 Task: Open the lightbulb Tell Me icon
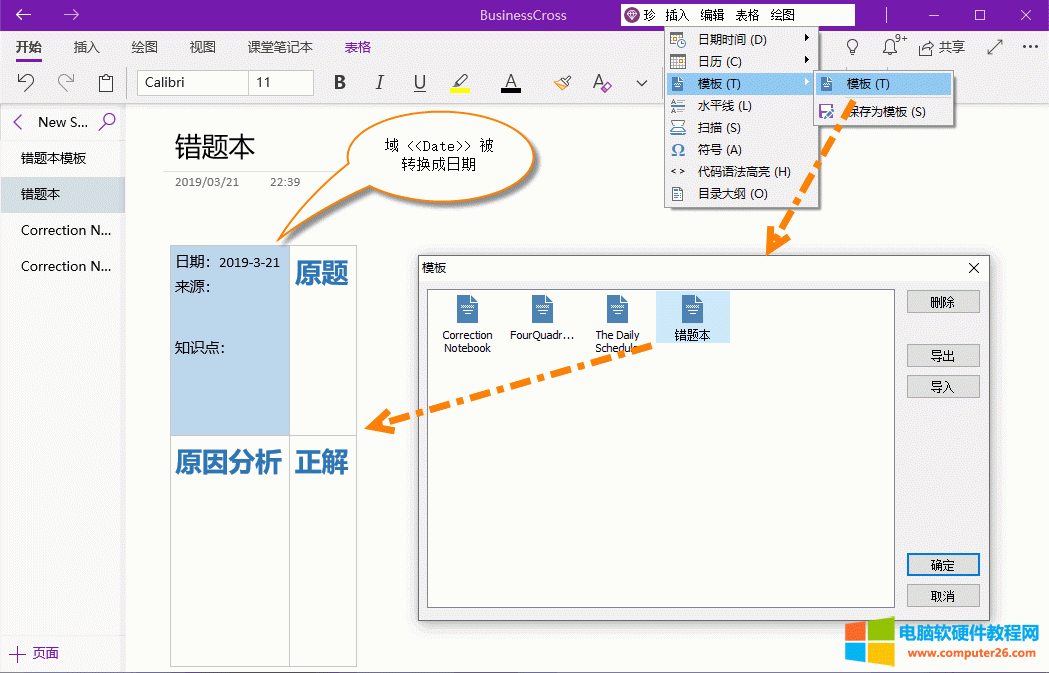[x=852, y=47]
